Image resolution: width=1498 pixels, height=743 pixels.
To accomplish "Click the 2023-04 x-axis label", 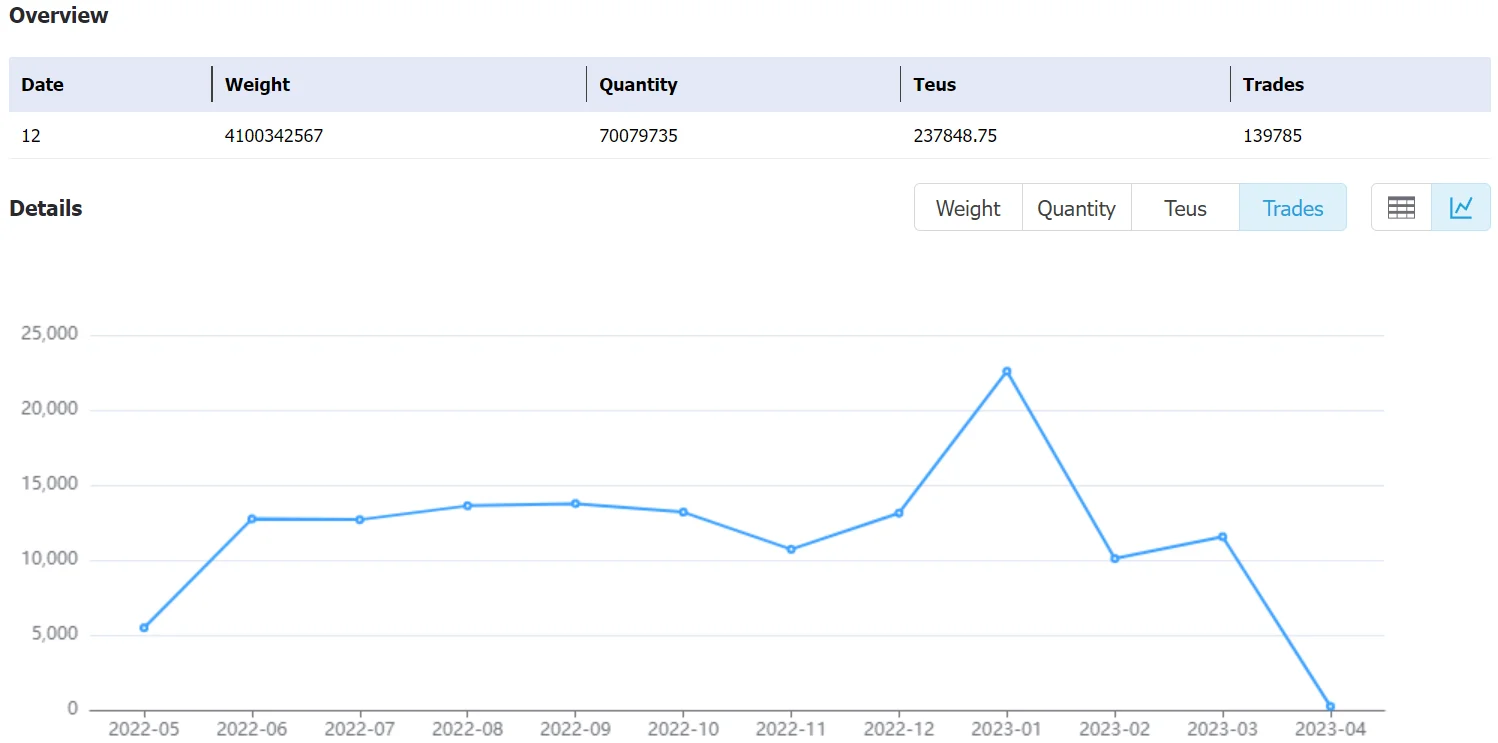I will [1330, 729].
